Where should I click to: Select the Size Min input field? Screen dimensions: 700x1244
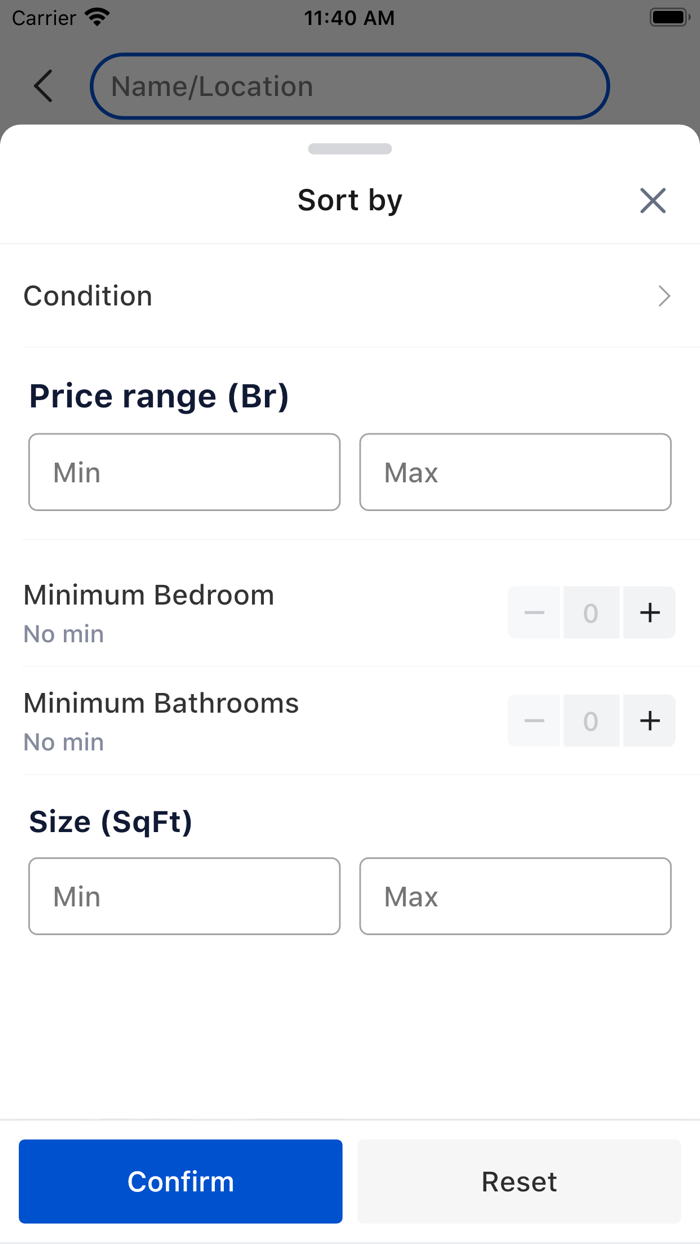(184, 896)
